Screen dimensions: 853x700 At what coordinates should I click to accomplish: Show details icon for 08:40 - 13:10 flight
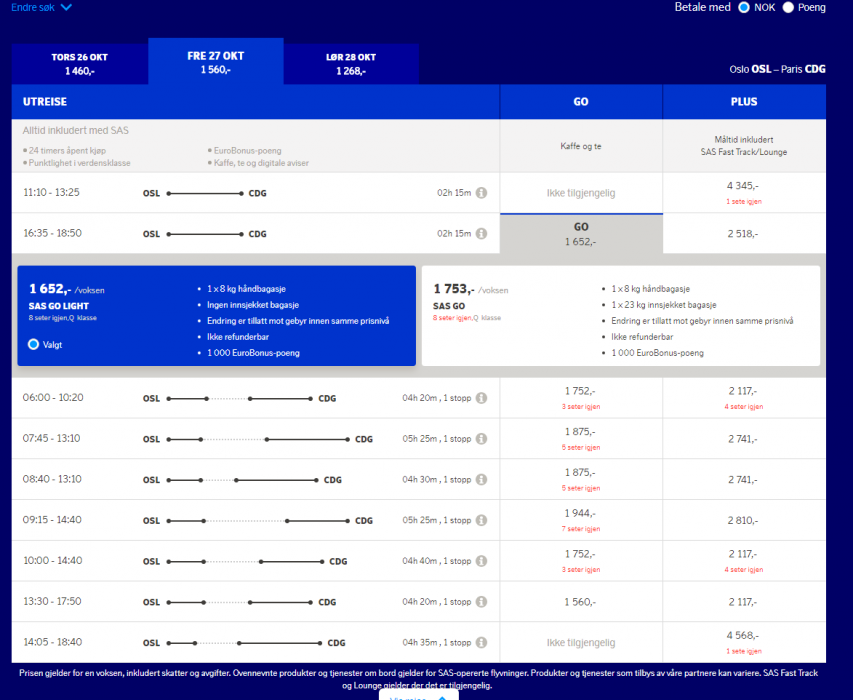(481, 480)
